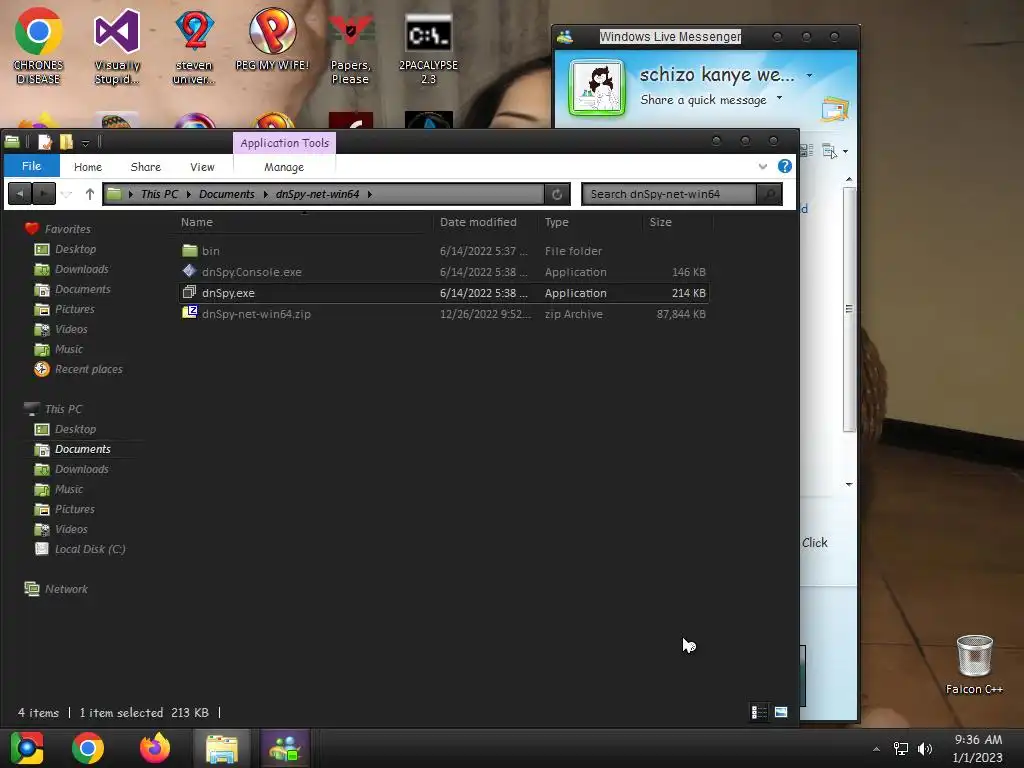Open the Customize Quick Access Toolbar dropdown
This screenshot has height=768, width=1024.
[x=85, y=142]
